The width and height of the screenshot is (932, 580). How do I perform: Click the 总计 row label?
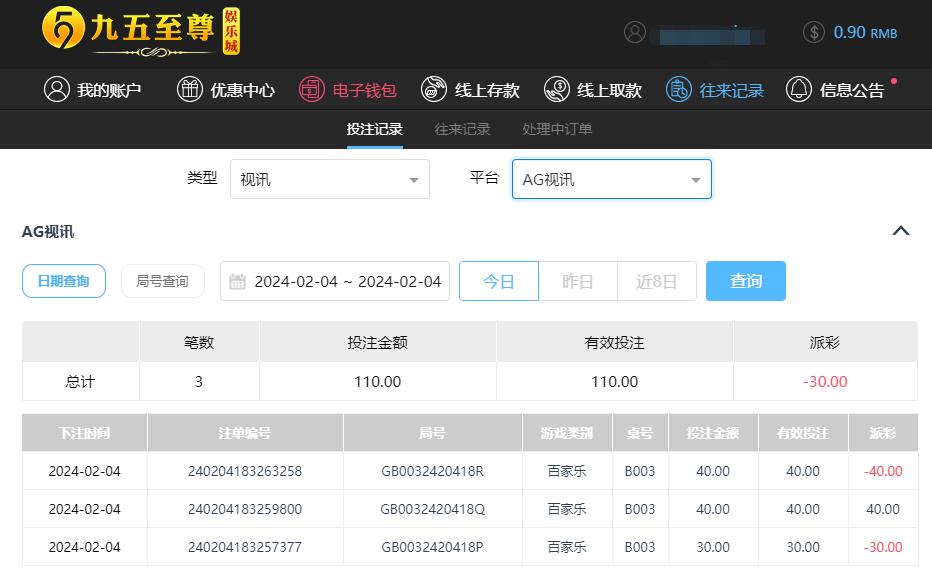[80, 382]
